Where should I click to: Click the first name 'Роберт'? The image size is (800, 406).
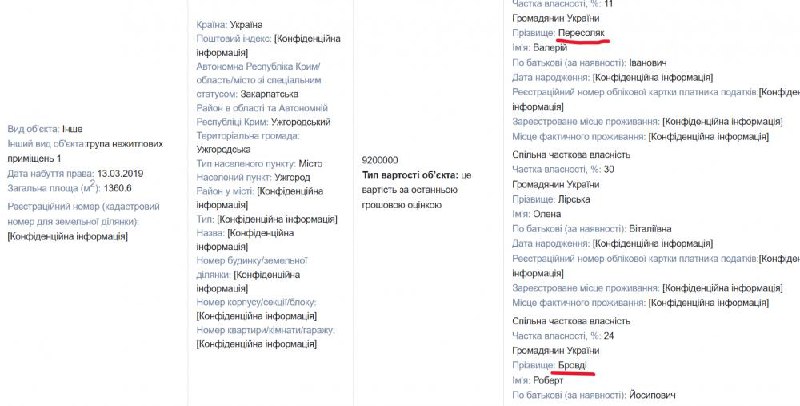548,380
